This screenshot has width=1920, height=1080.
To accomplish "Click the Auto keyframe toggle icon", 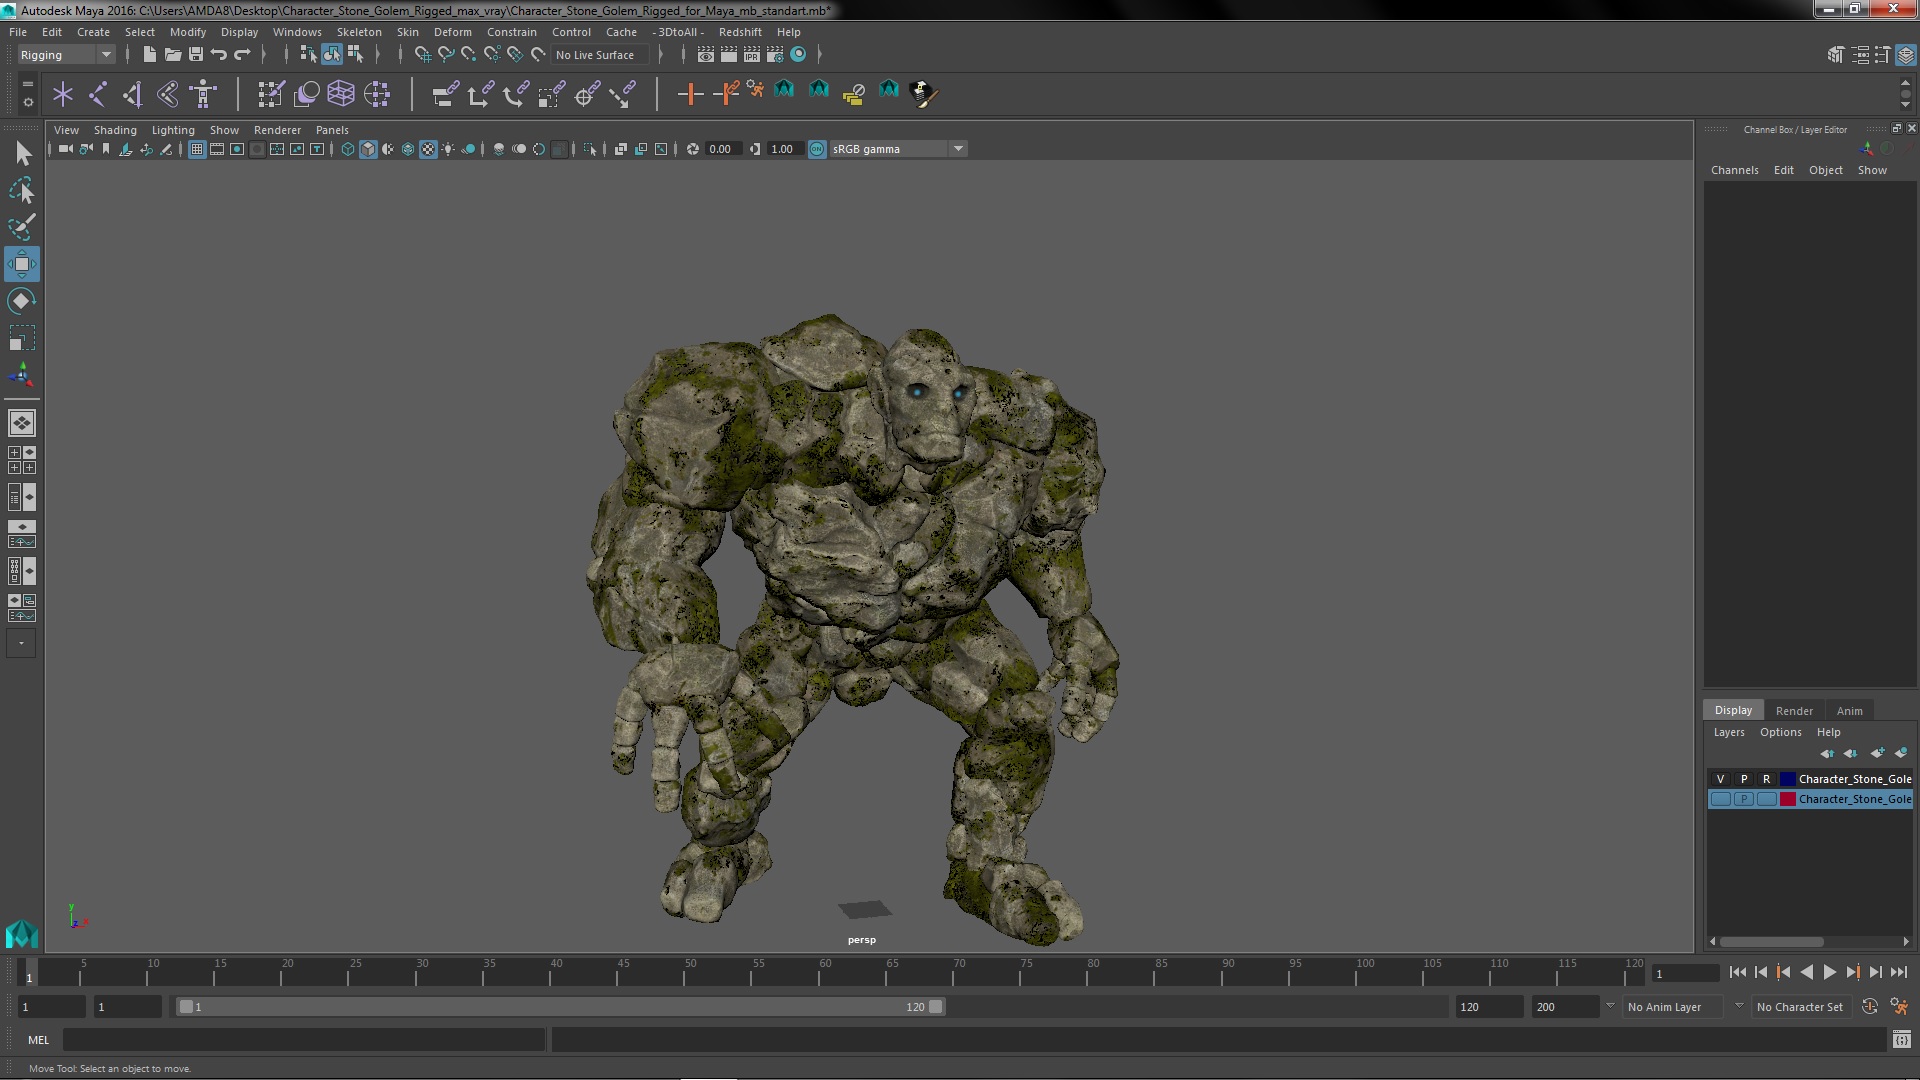I will (1870, 1007).
